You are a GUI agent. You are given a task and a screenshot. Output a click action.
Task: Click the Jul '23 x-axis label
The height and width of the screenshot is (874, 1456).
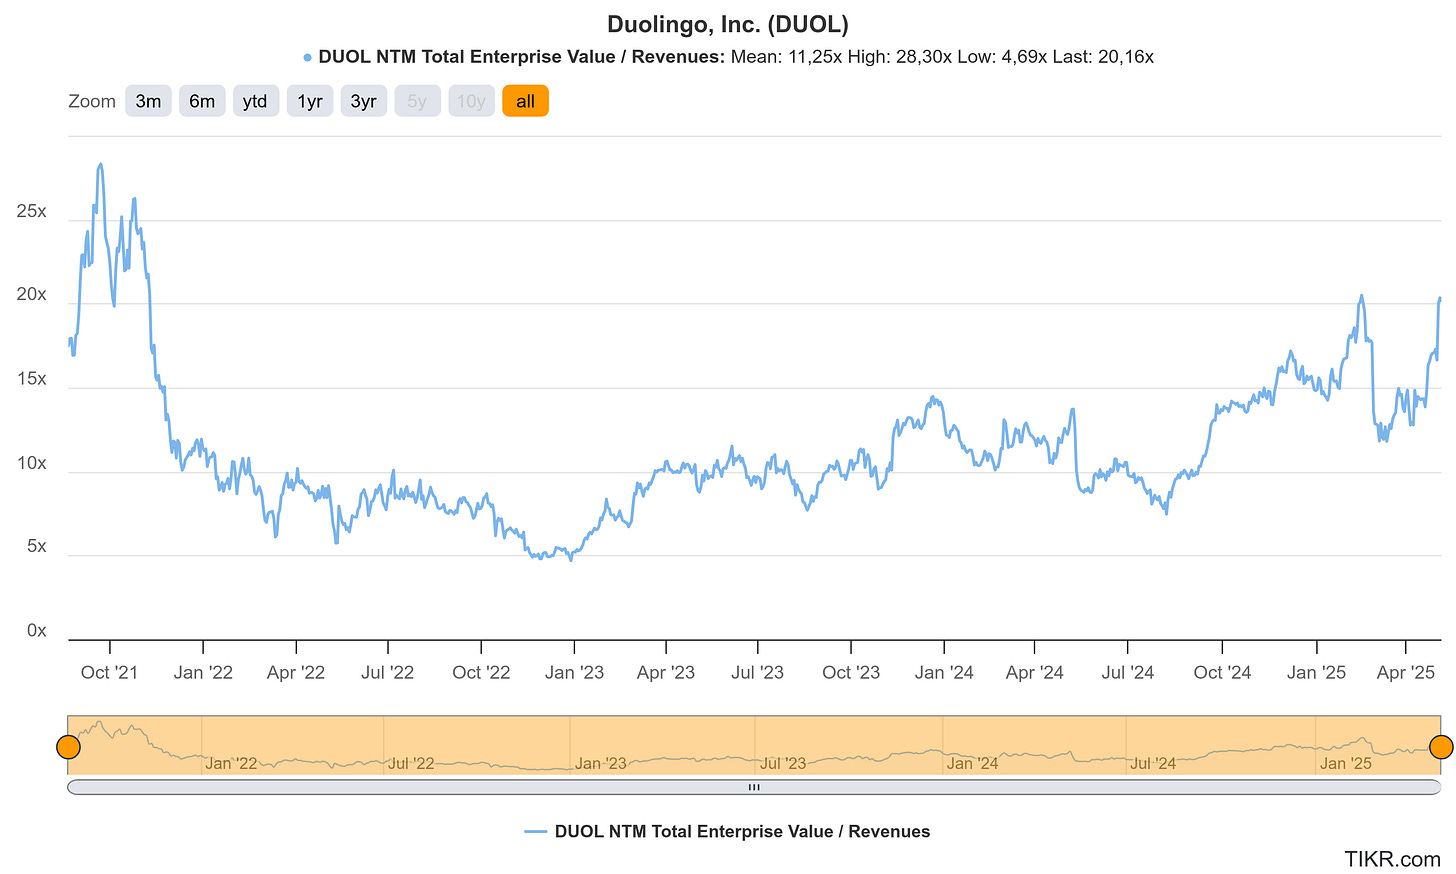757,672
